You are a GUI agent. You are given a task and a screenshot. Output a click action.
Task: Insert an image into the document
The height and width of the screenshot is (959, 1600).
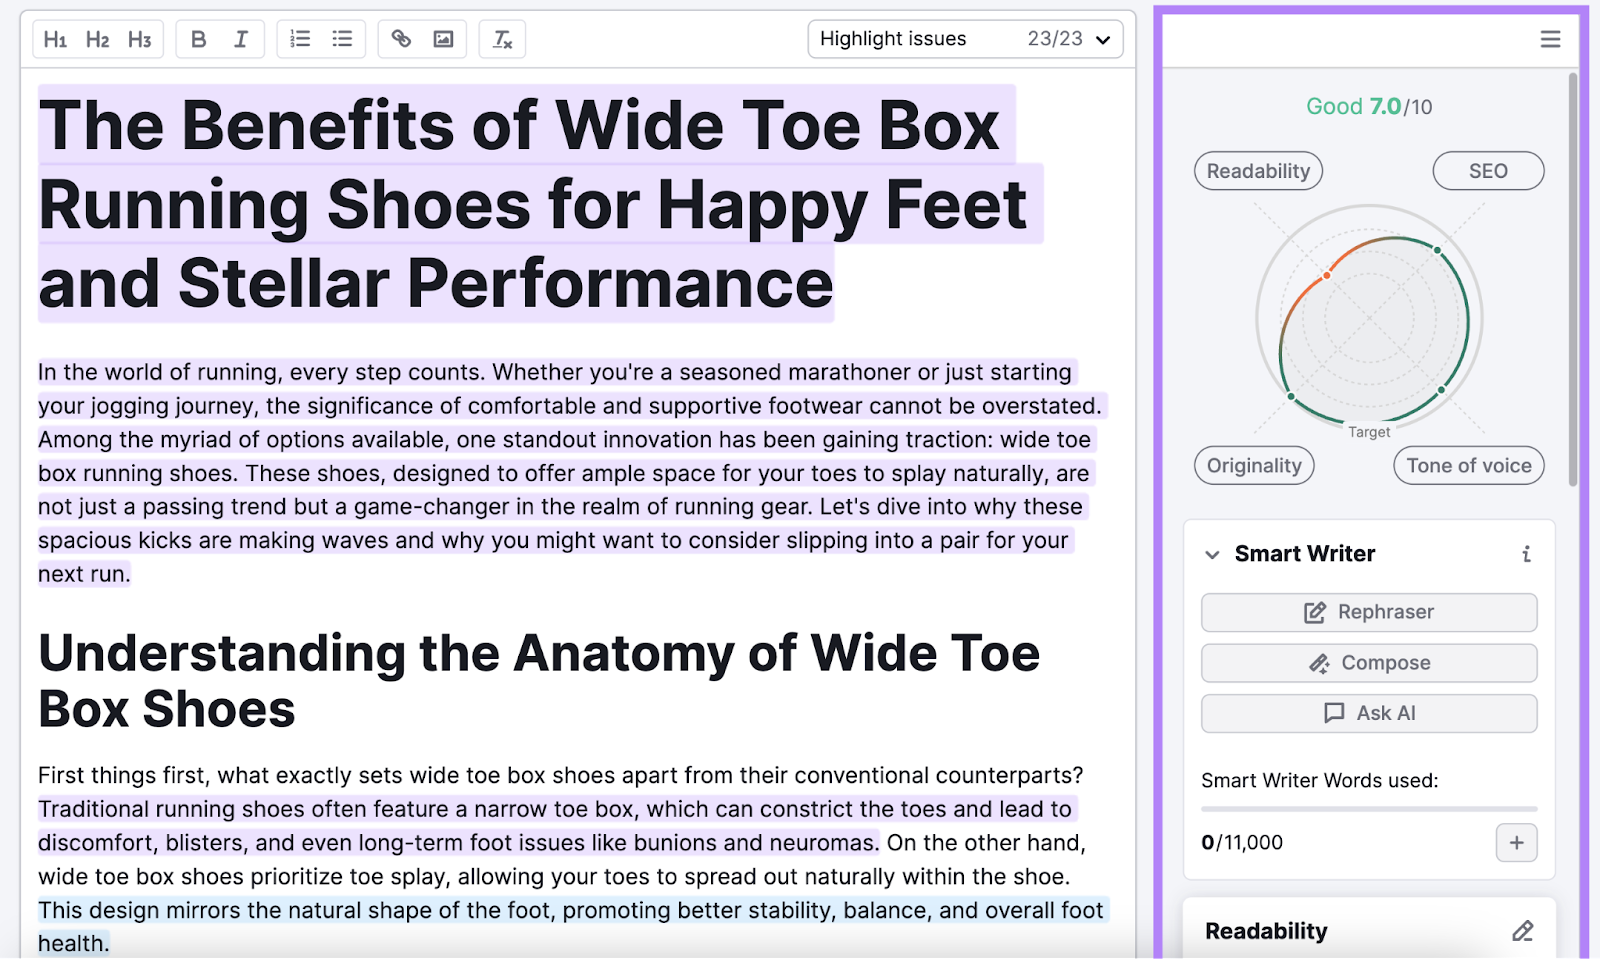click(x=442, y=39)
